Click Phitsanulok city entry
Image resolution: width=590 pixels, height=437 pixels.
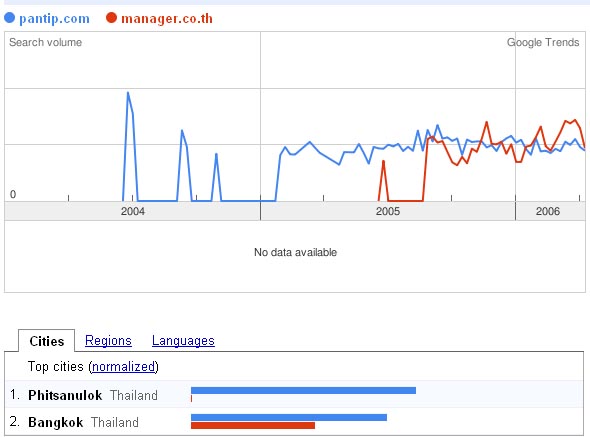[65, 395]
